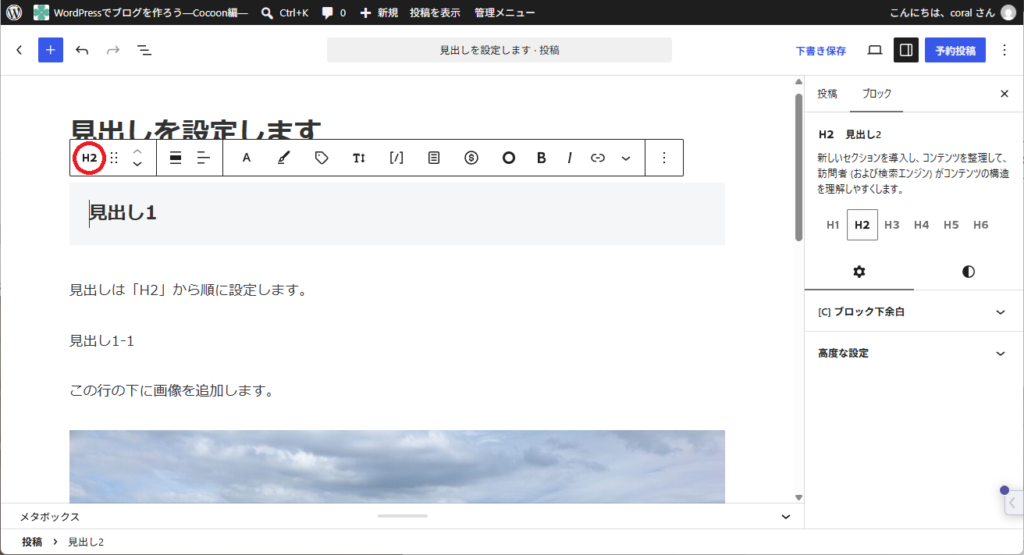1024x555 pixels.
Task: Open comments bubble in admin bar
Action: [334, 12]
